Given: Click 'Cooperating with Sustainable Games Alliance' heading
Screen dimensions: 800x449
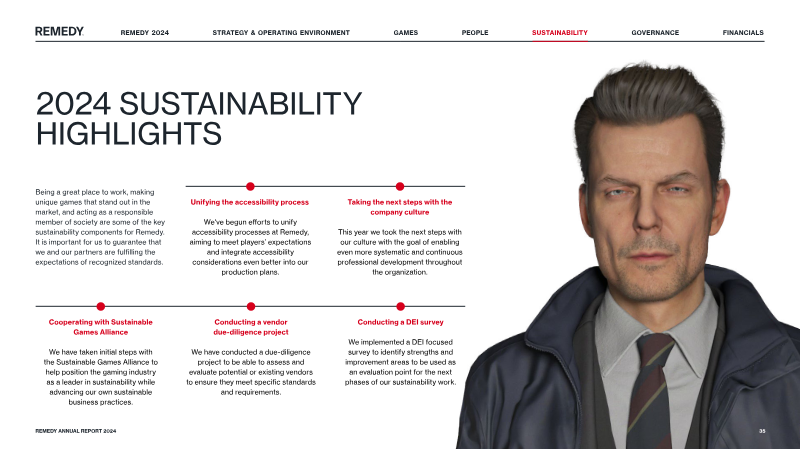Looking at the screenshot, I should pyautogui.click(x=100, y=327).
